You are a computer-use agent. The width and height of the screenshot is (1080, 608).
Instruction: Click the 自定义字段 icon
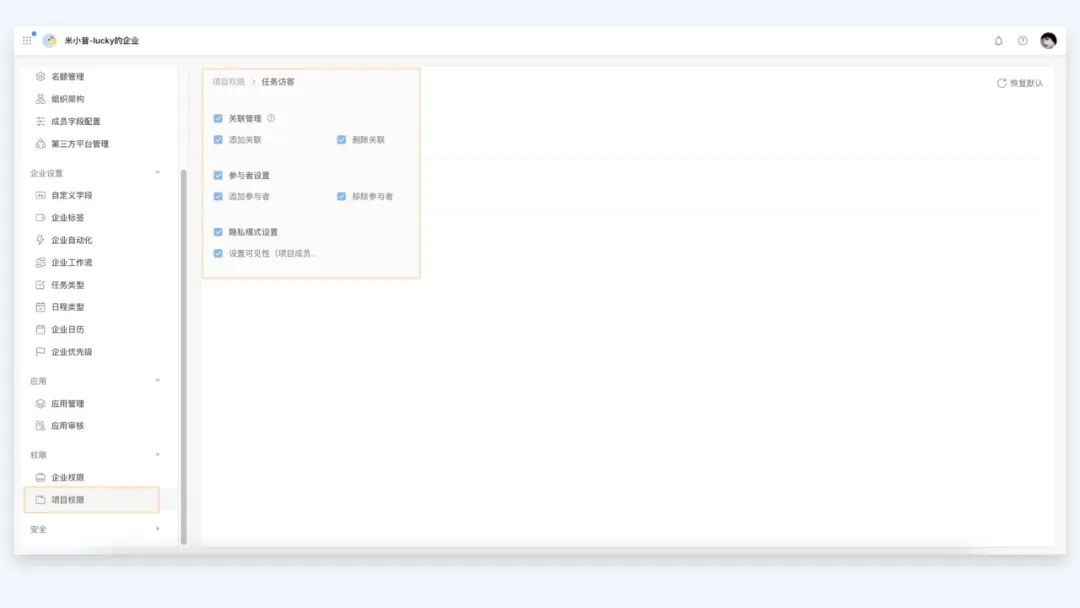coord(41,196)
